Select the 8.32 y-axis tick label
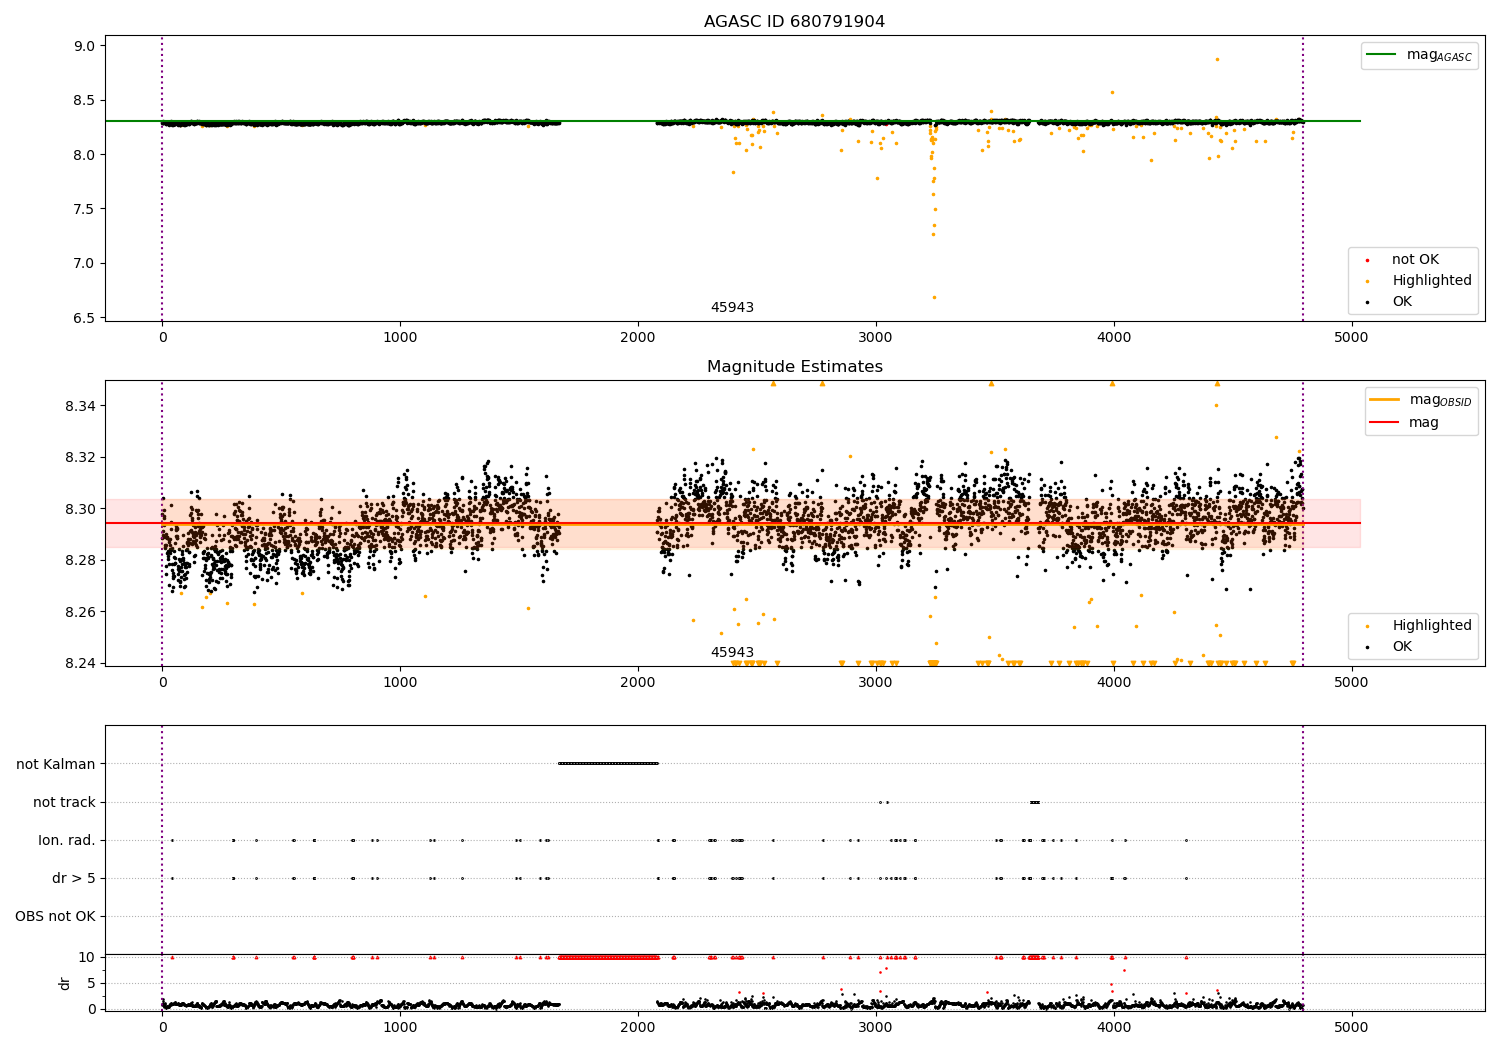1500x1050 pixels. [x=80, y=458]
